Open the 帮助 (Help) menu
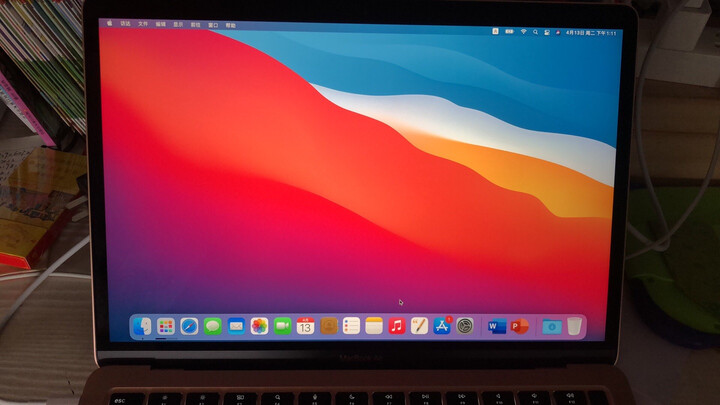720x405 pixels. [231, 26]
